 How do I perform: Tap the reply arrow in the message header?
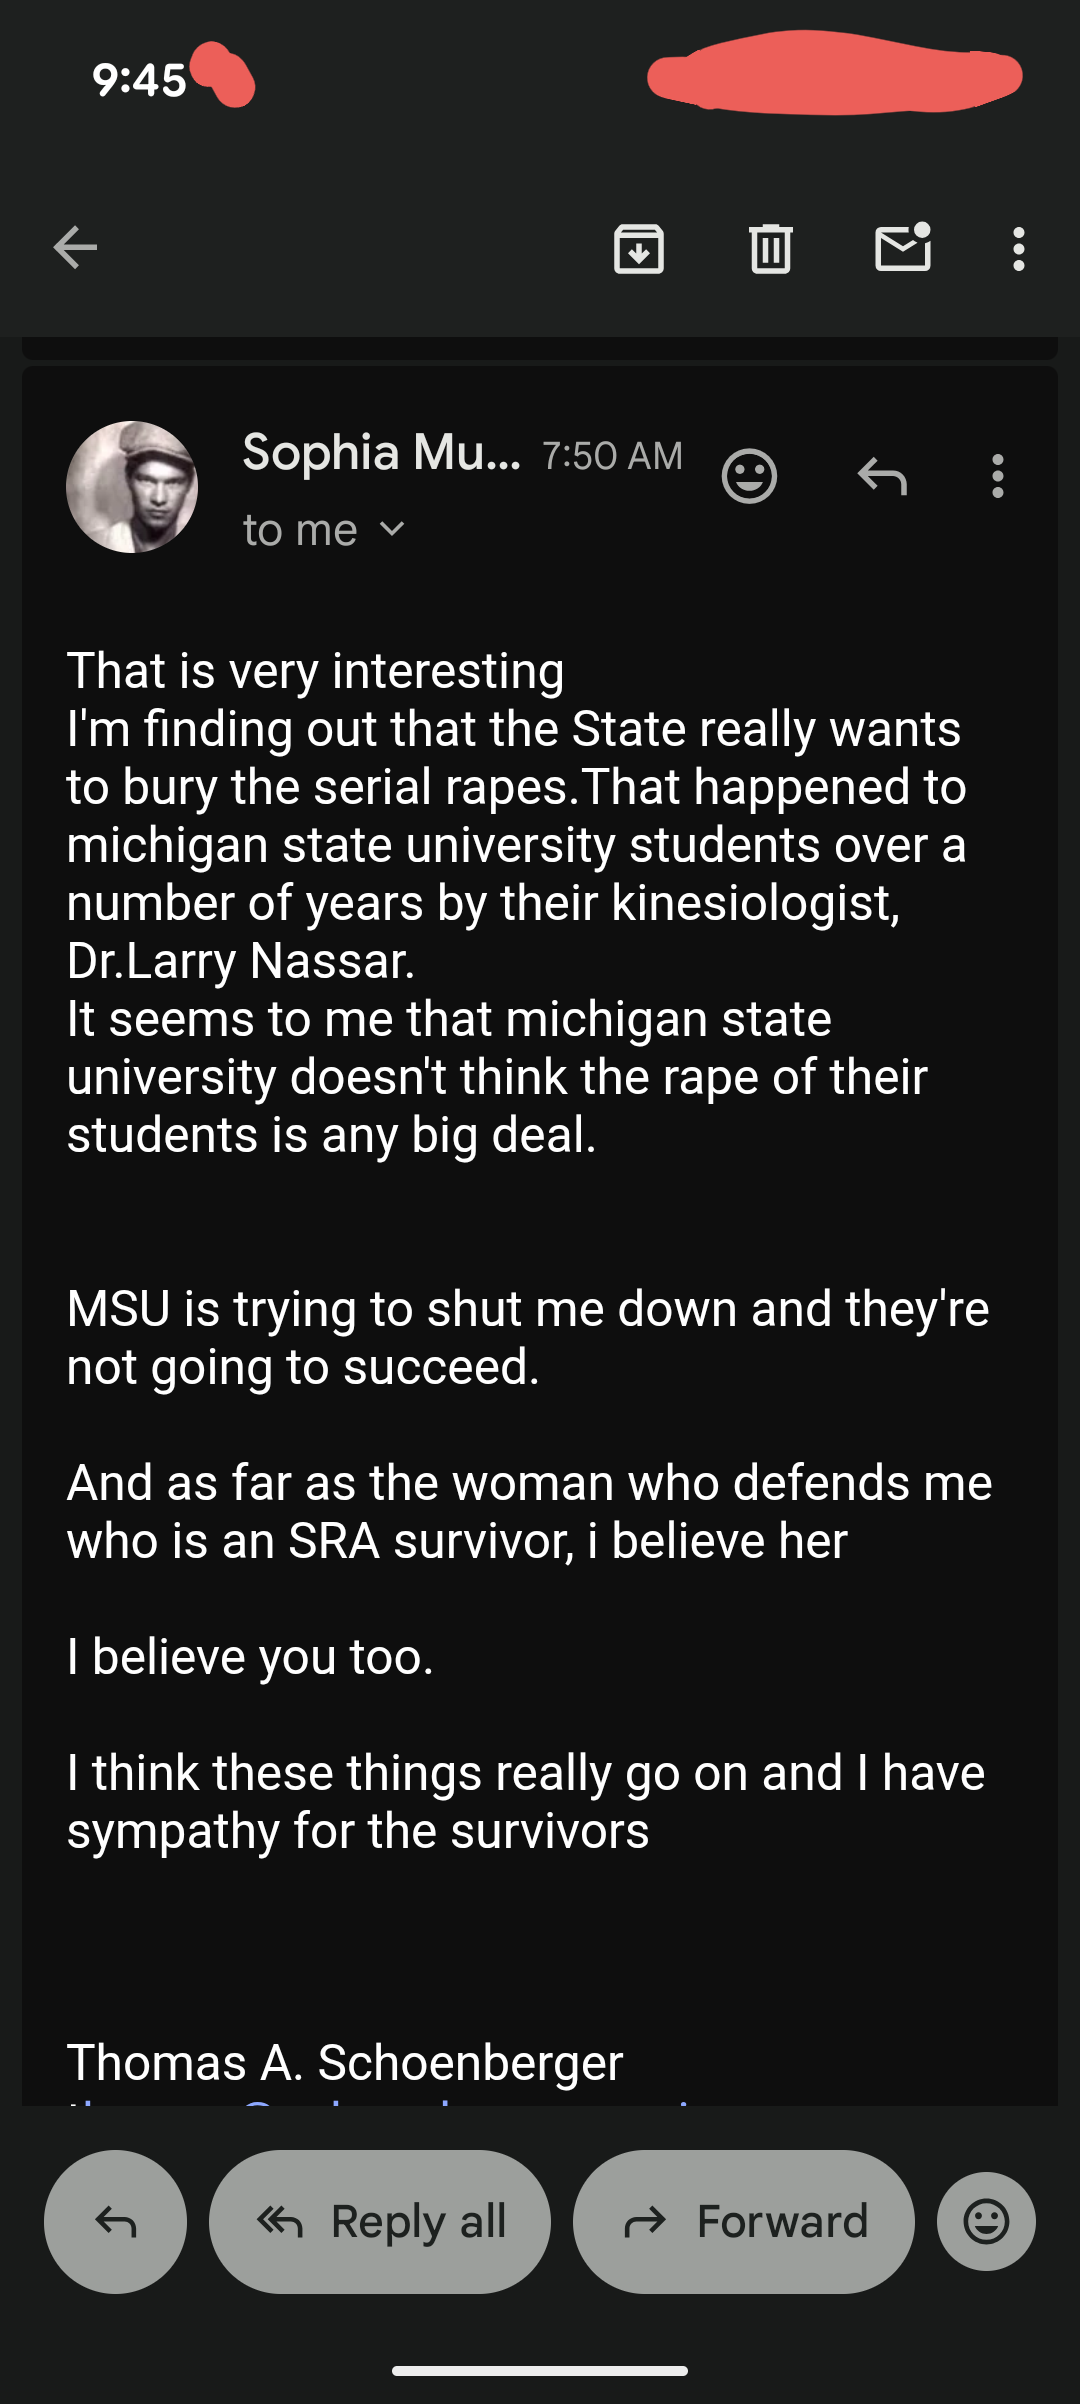[882, 476]
